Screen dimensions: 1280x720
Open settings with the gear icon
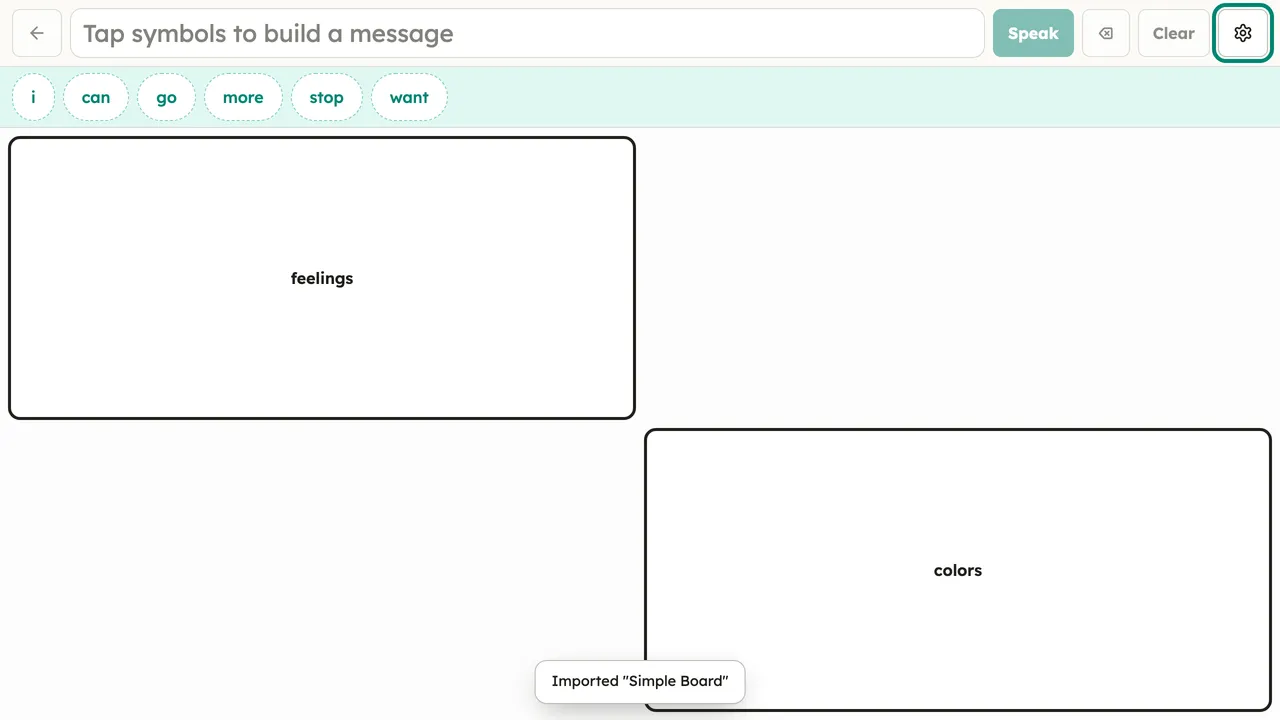[x=1243, y=33]
